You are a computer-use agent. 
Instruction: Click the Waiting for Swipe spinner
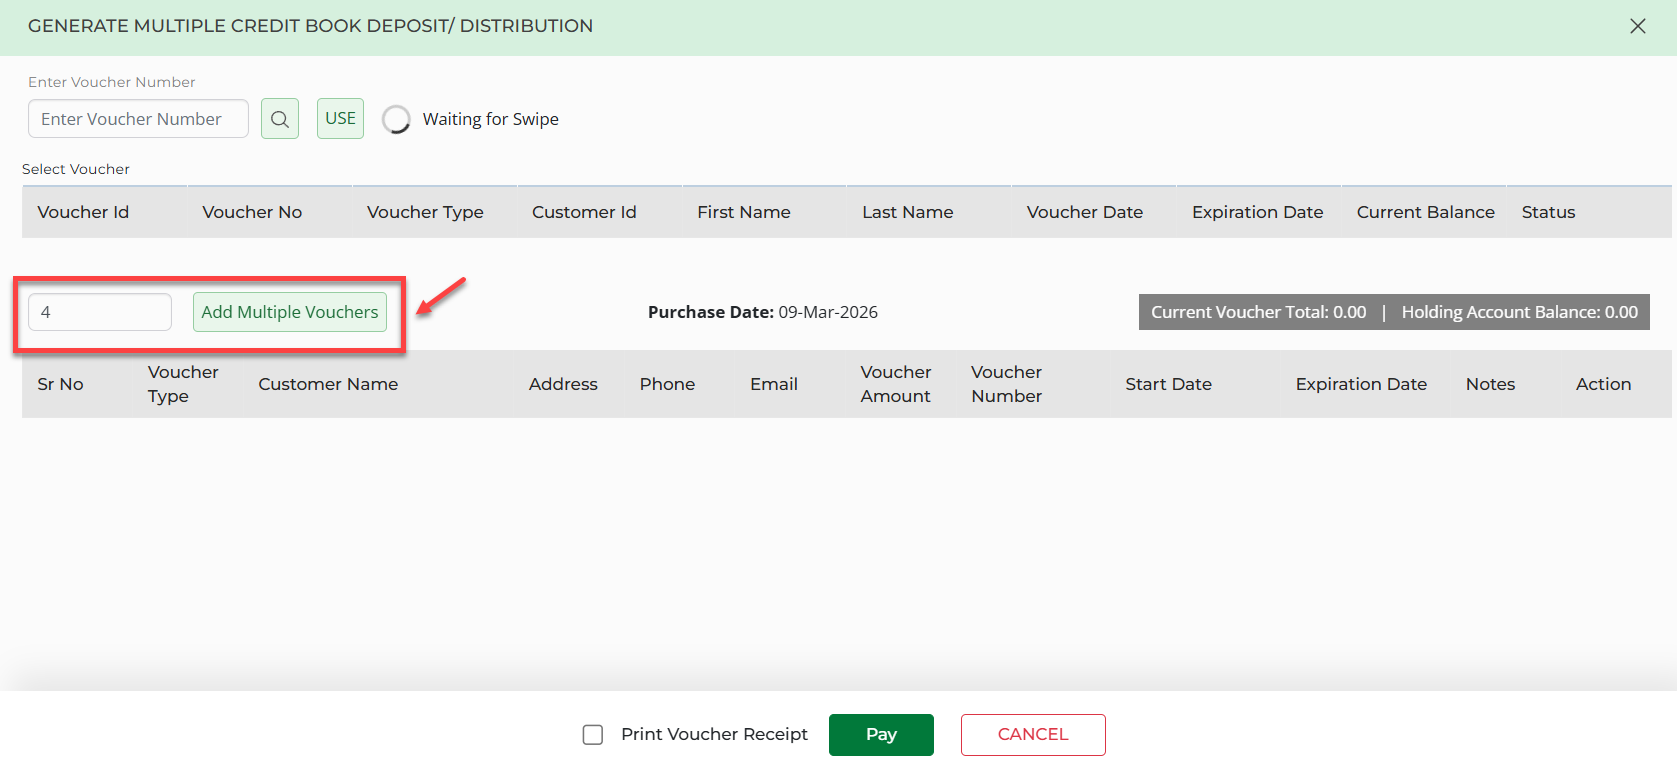396,119
